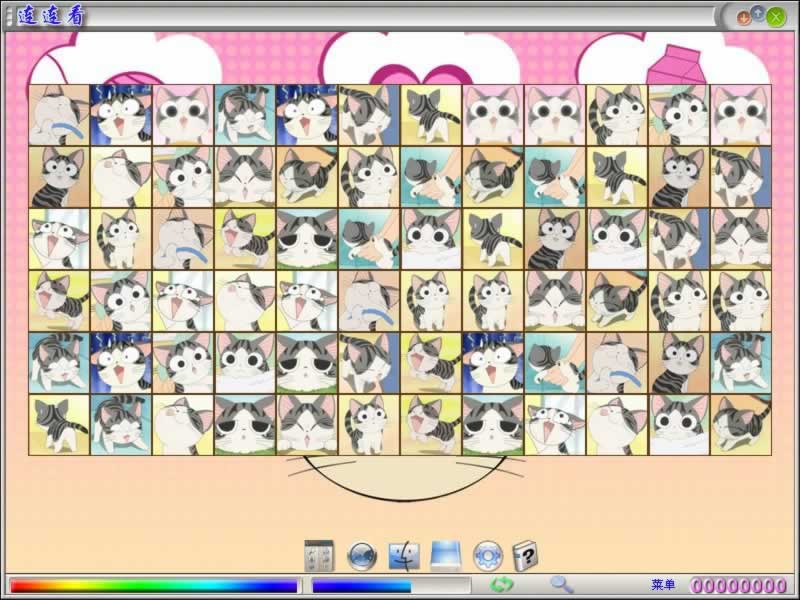This screenshot has height=600, width=800.
Task: Open the help book with question mark
Action: [x=525, y=556]
